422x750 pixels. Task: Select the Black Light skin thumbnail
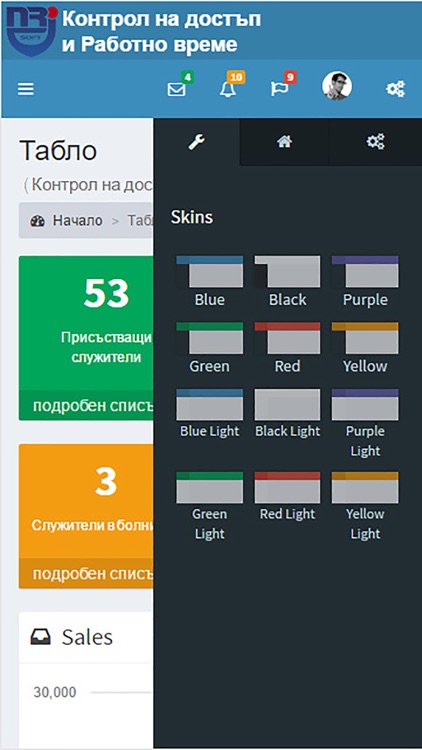click(287, 405)
